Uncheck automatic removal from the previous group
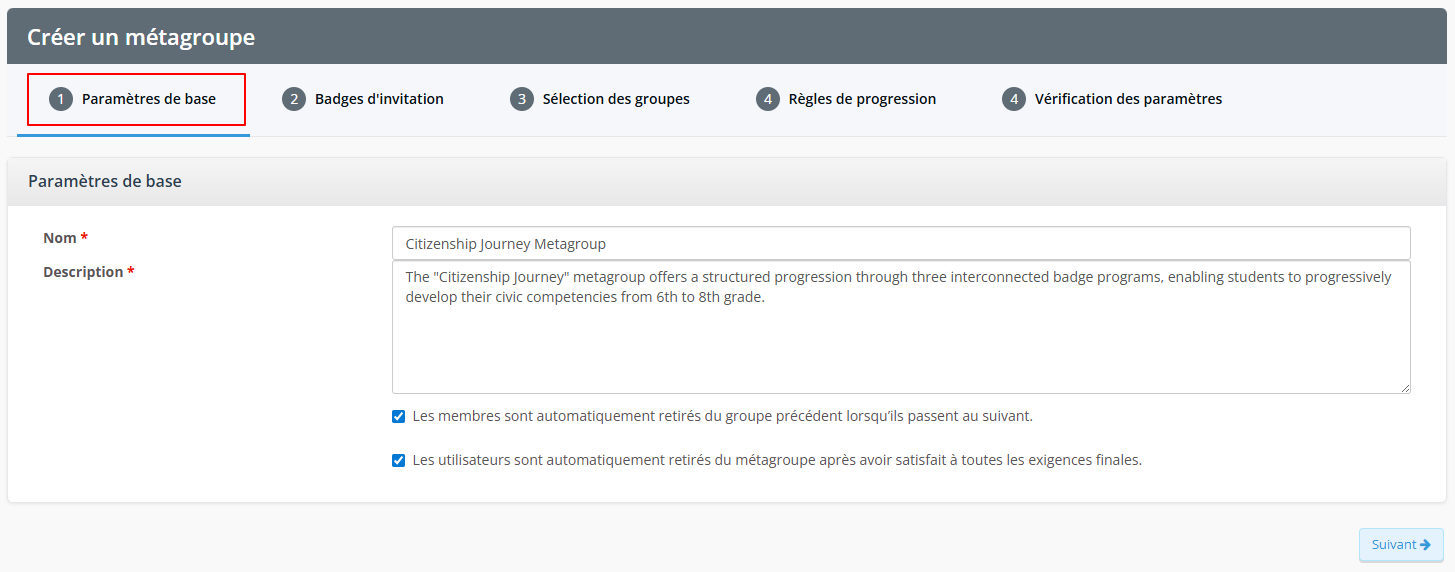Screen dimensions: 1455x572 pyautogui.click(x=399, y=417)
